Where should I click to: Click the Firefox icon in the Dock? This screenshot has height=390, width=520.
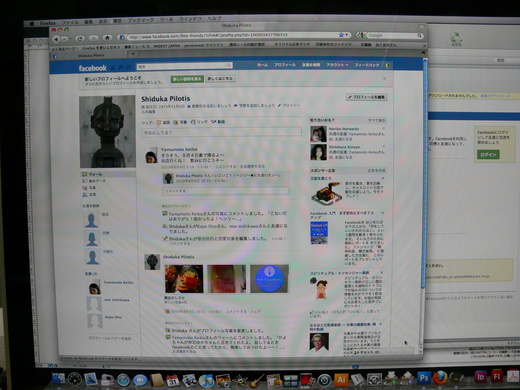440,377
